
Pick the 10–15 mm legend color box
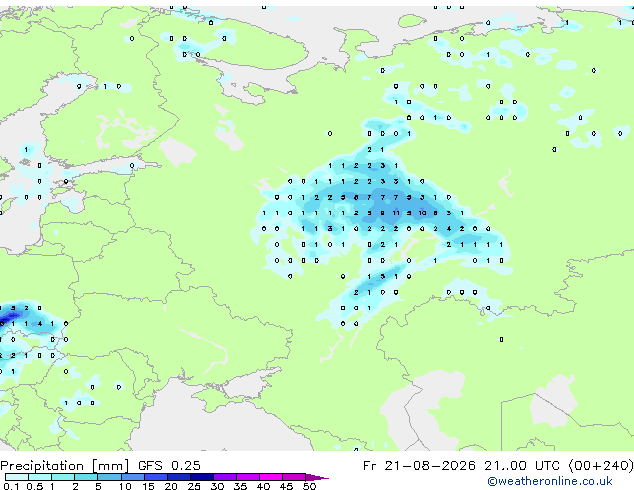click(x=133, y=477)
